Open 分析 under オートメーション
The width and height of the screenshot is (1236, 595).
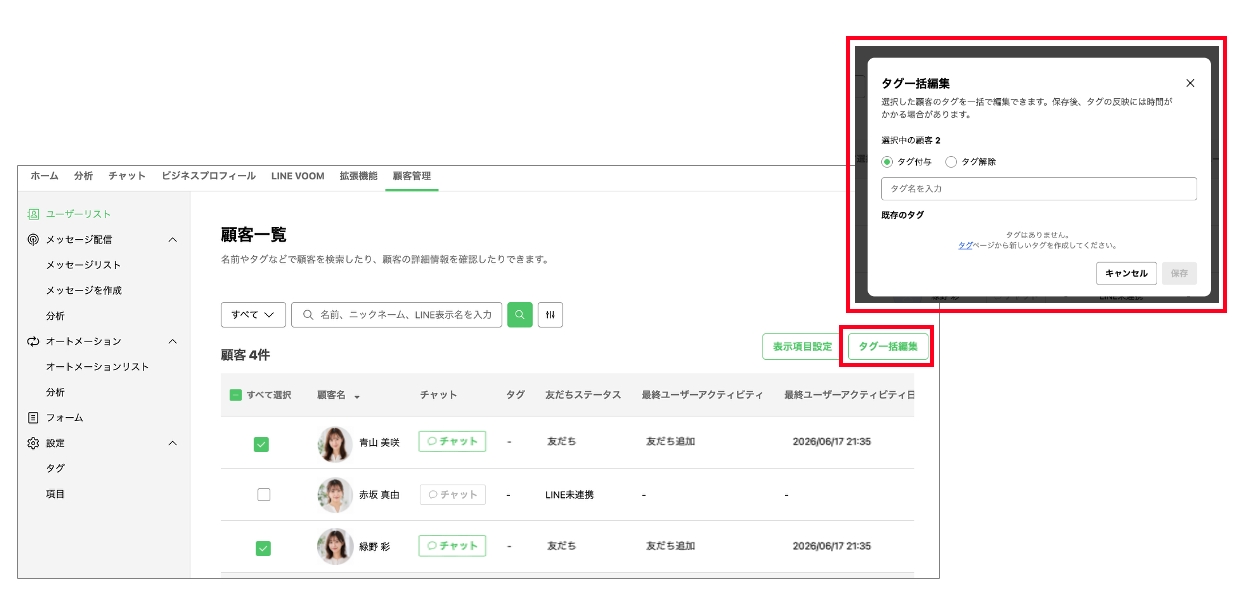(55, 392)
